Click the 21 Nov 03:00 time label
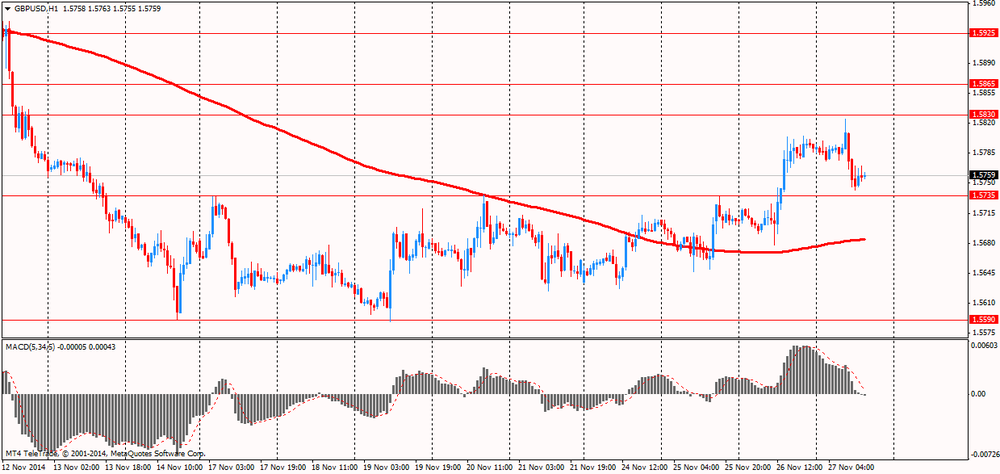The image size is (1000, 474). coord(543,467)
